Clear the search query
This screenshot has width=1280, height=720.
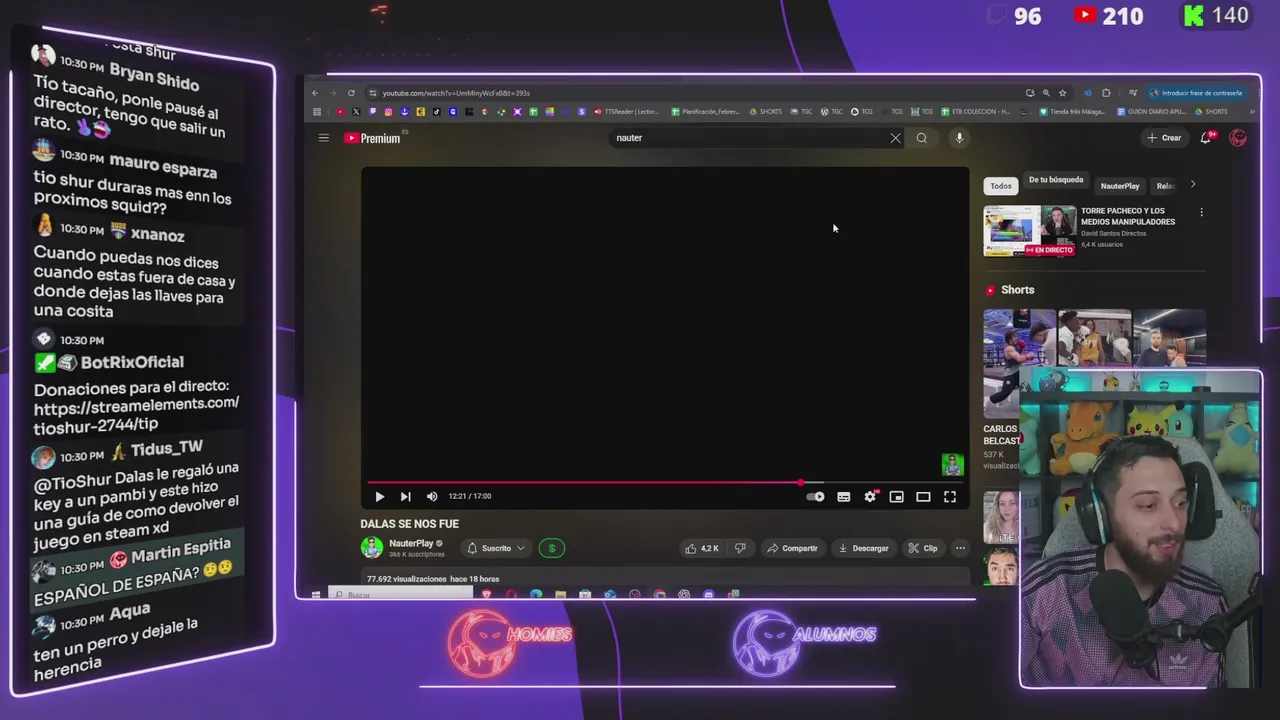click(x=895, y=138)
